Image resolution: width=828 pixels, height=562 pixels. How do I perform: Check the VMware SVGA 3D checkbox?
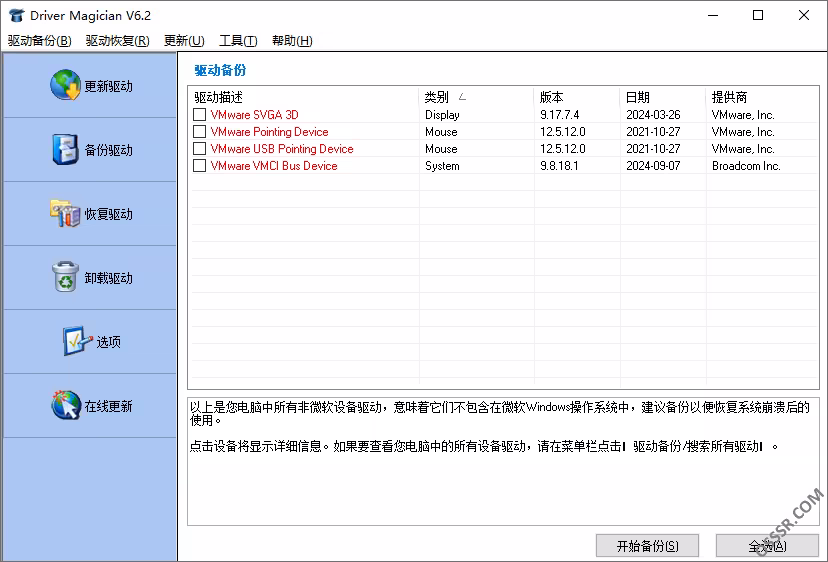point(200,115)
